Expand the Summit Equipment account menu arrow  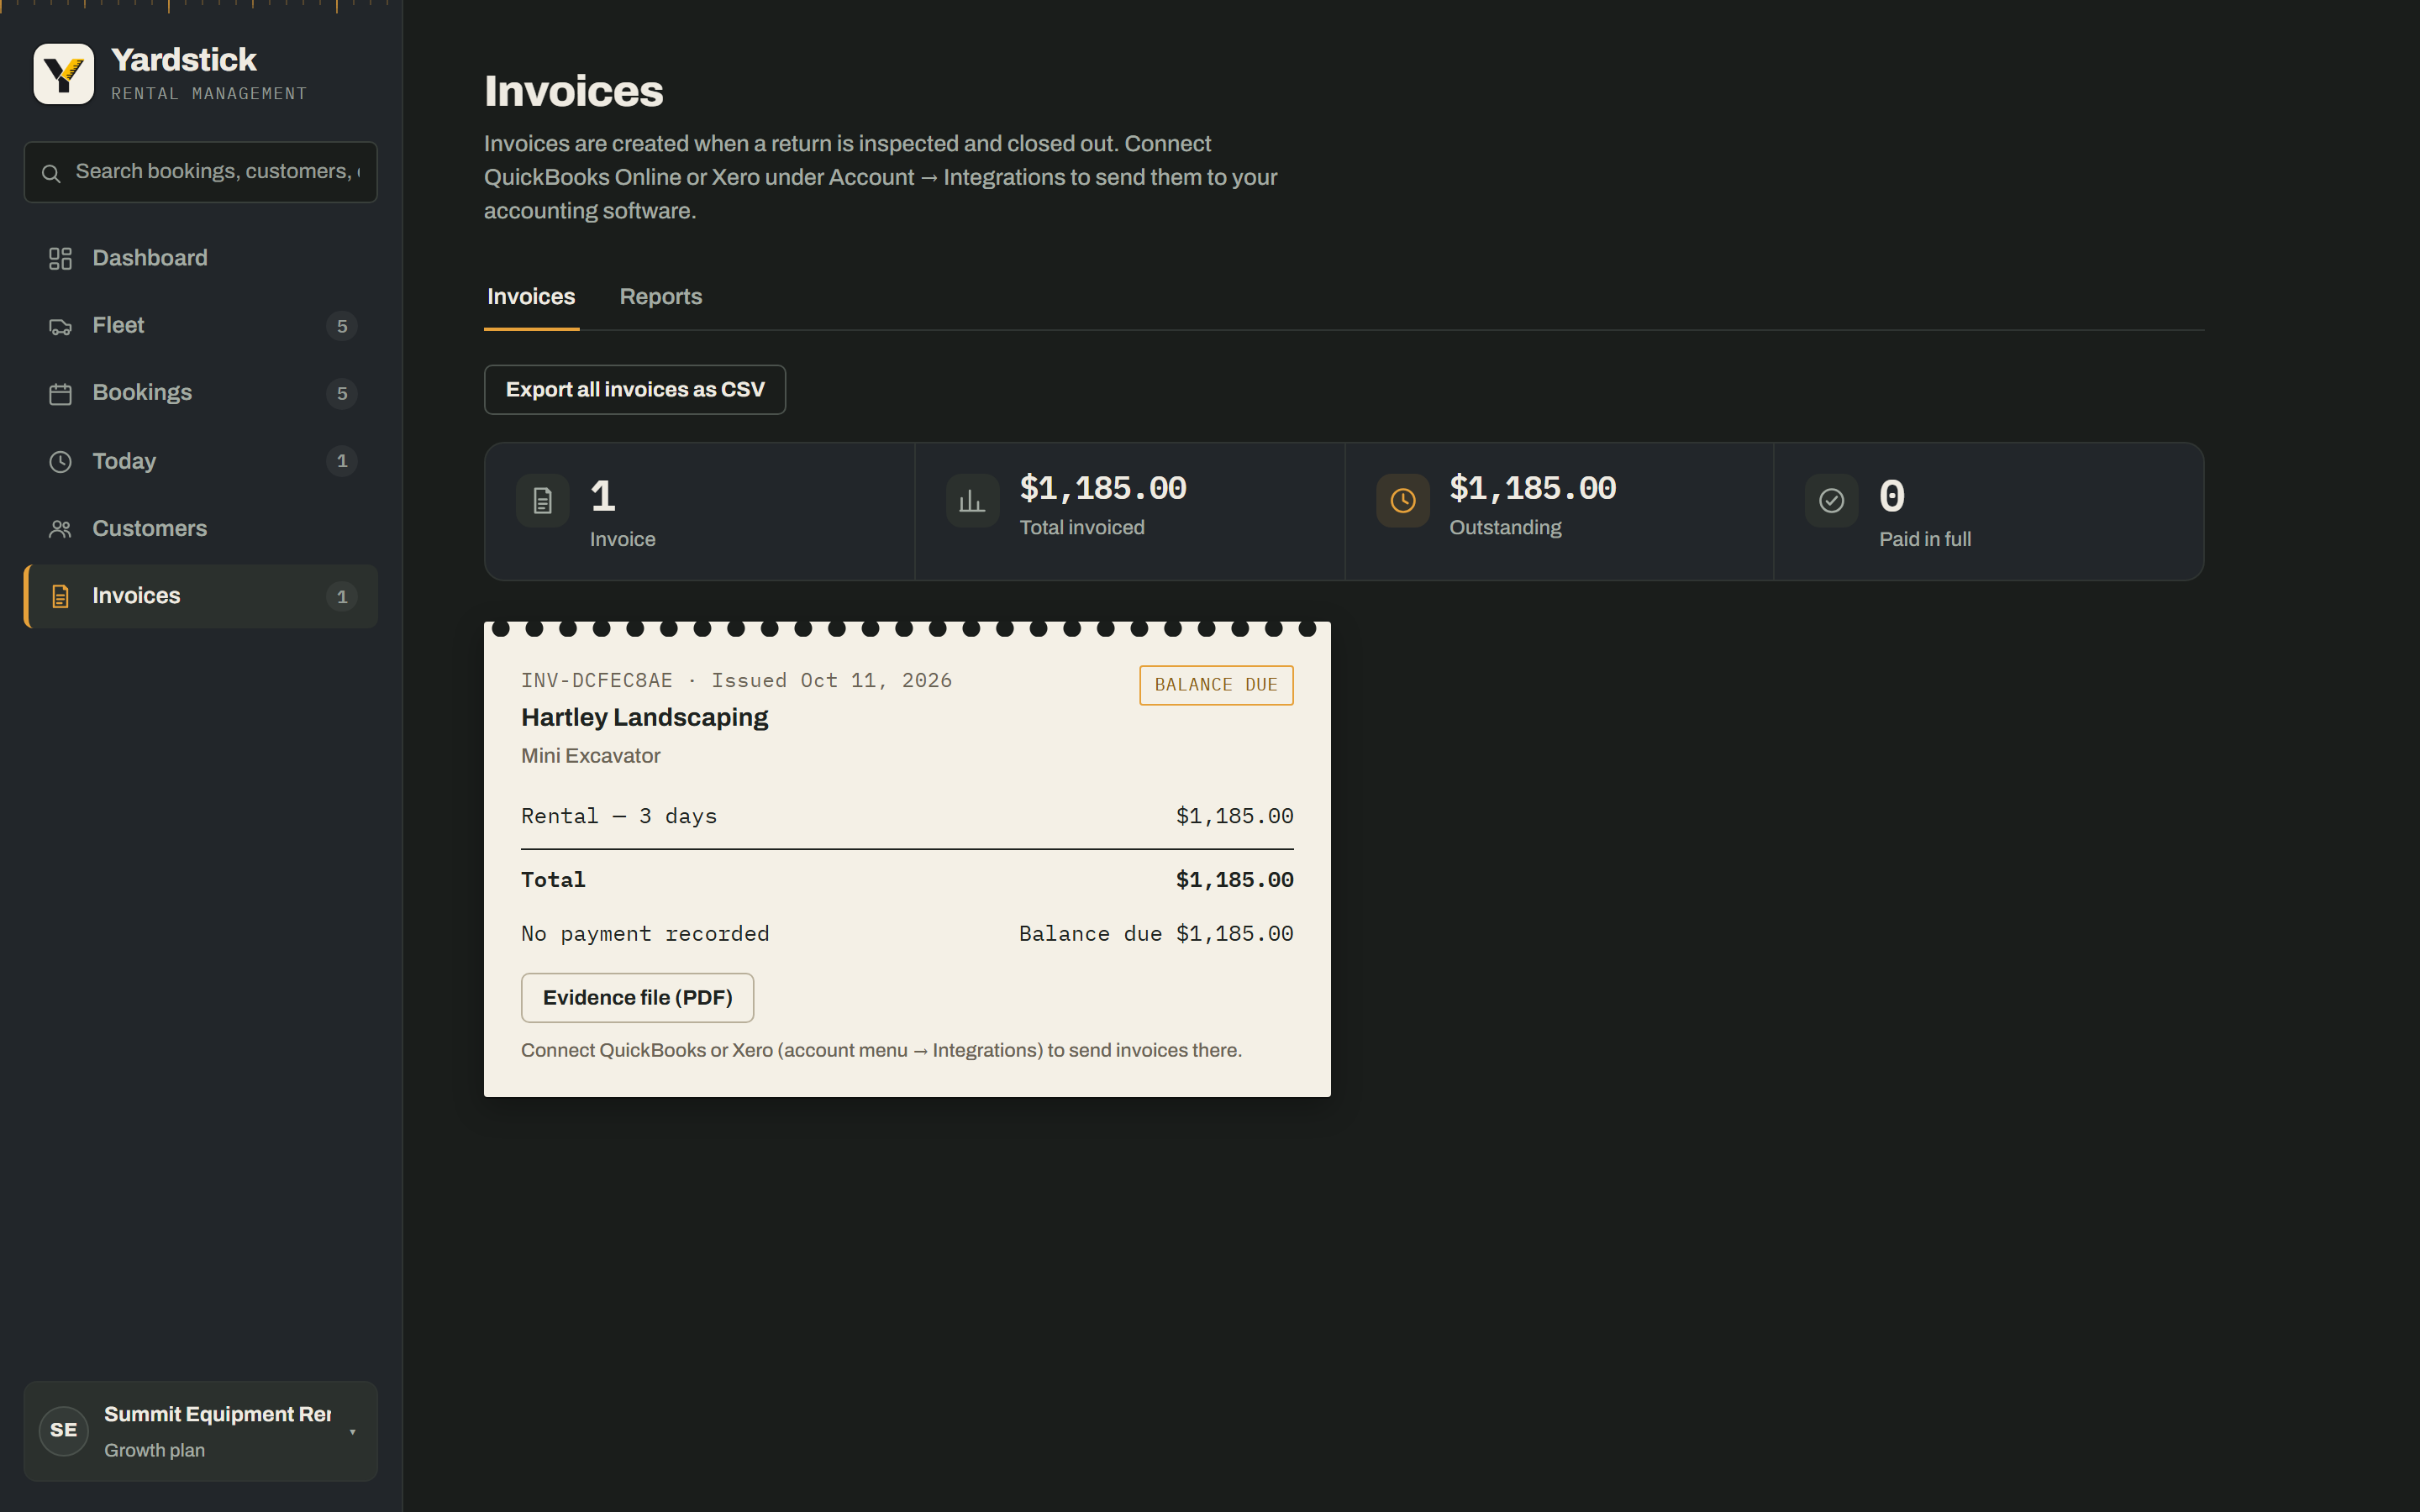click(x=352, y=1432)
